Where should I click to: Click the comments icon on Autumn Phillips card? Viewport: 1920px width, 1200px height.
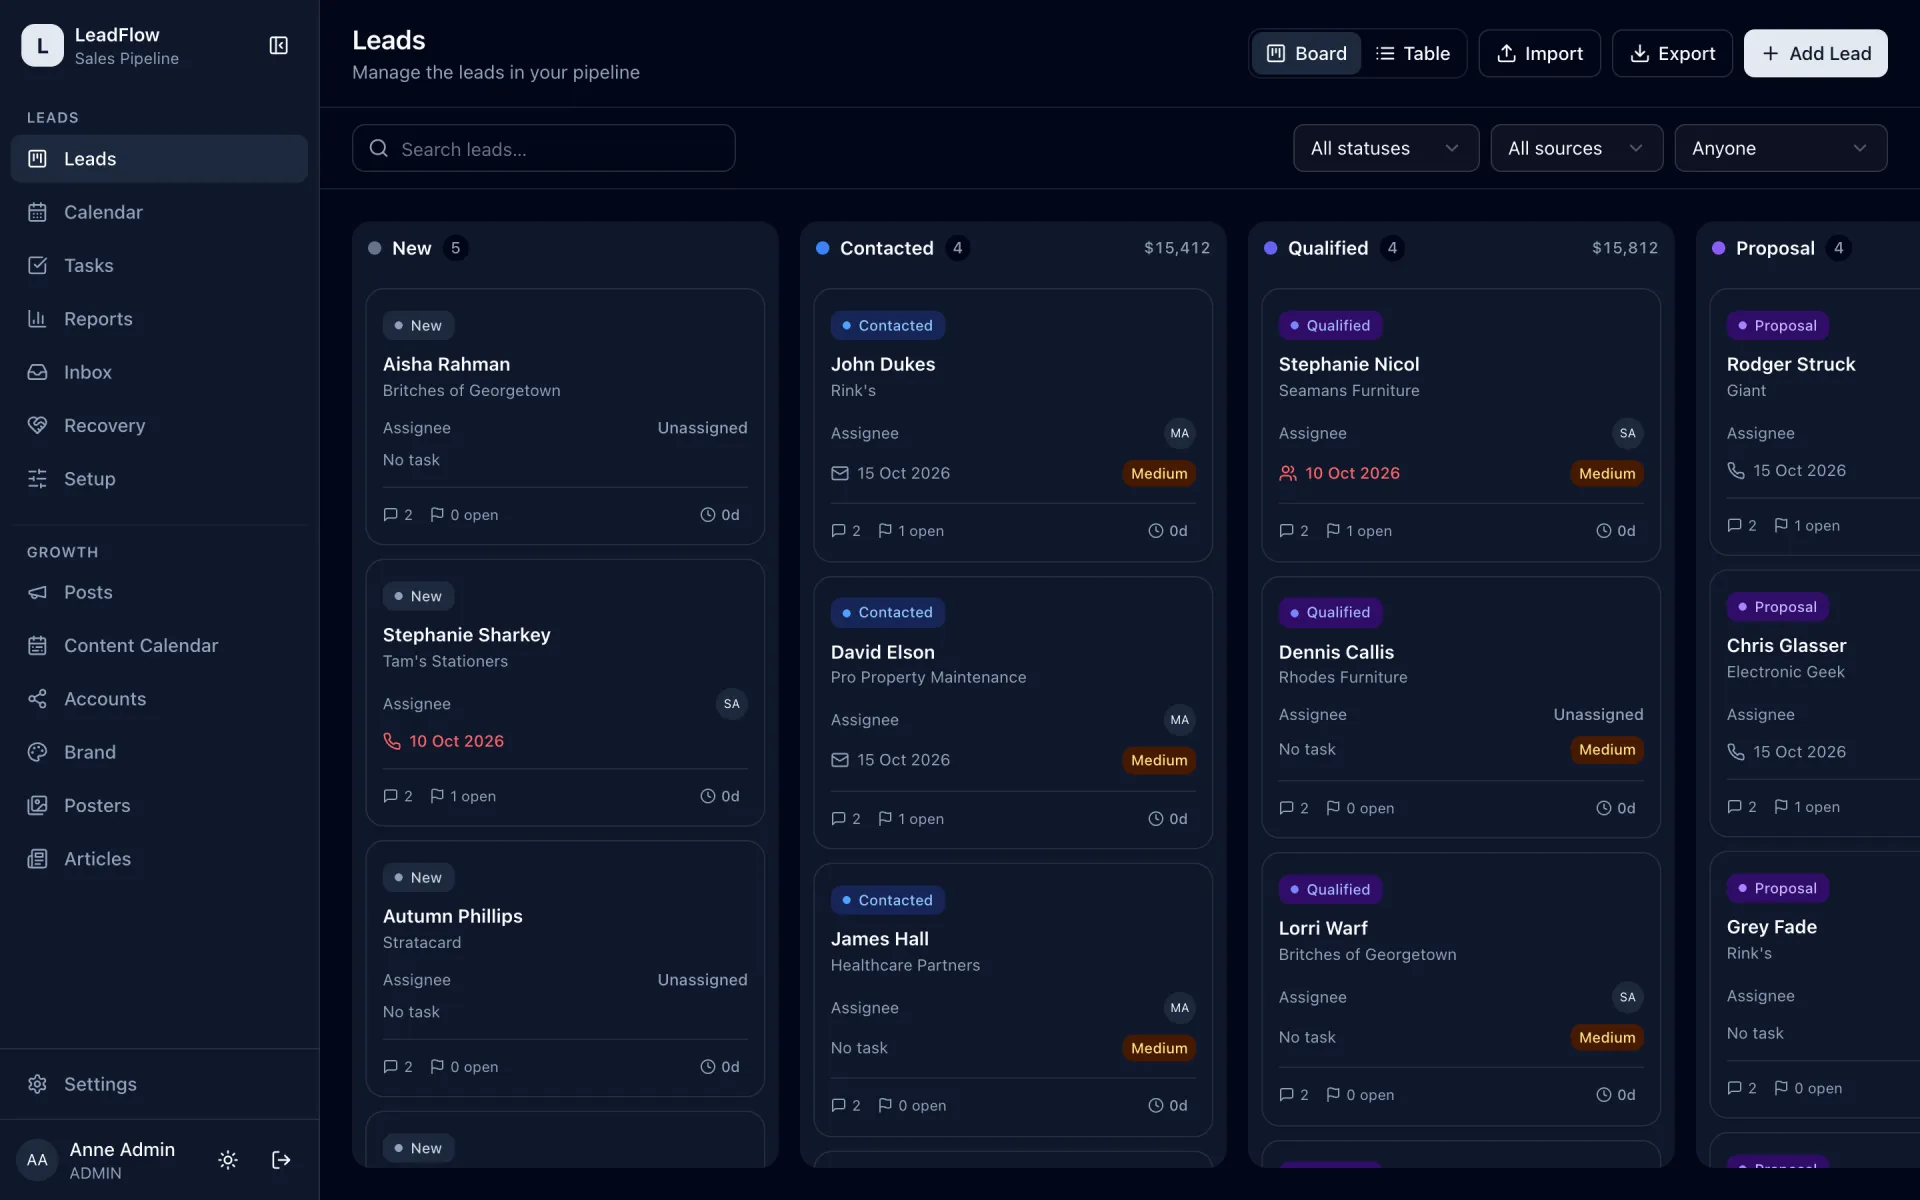coord(391,1067)
